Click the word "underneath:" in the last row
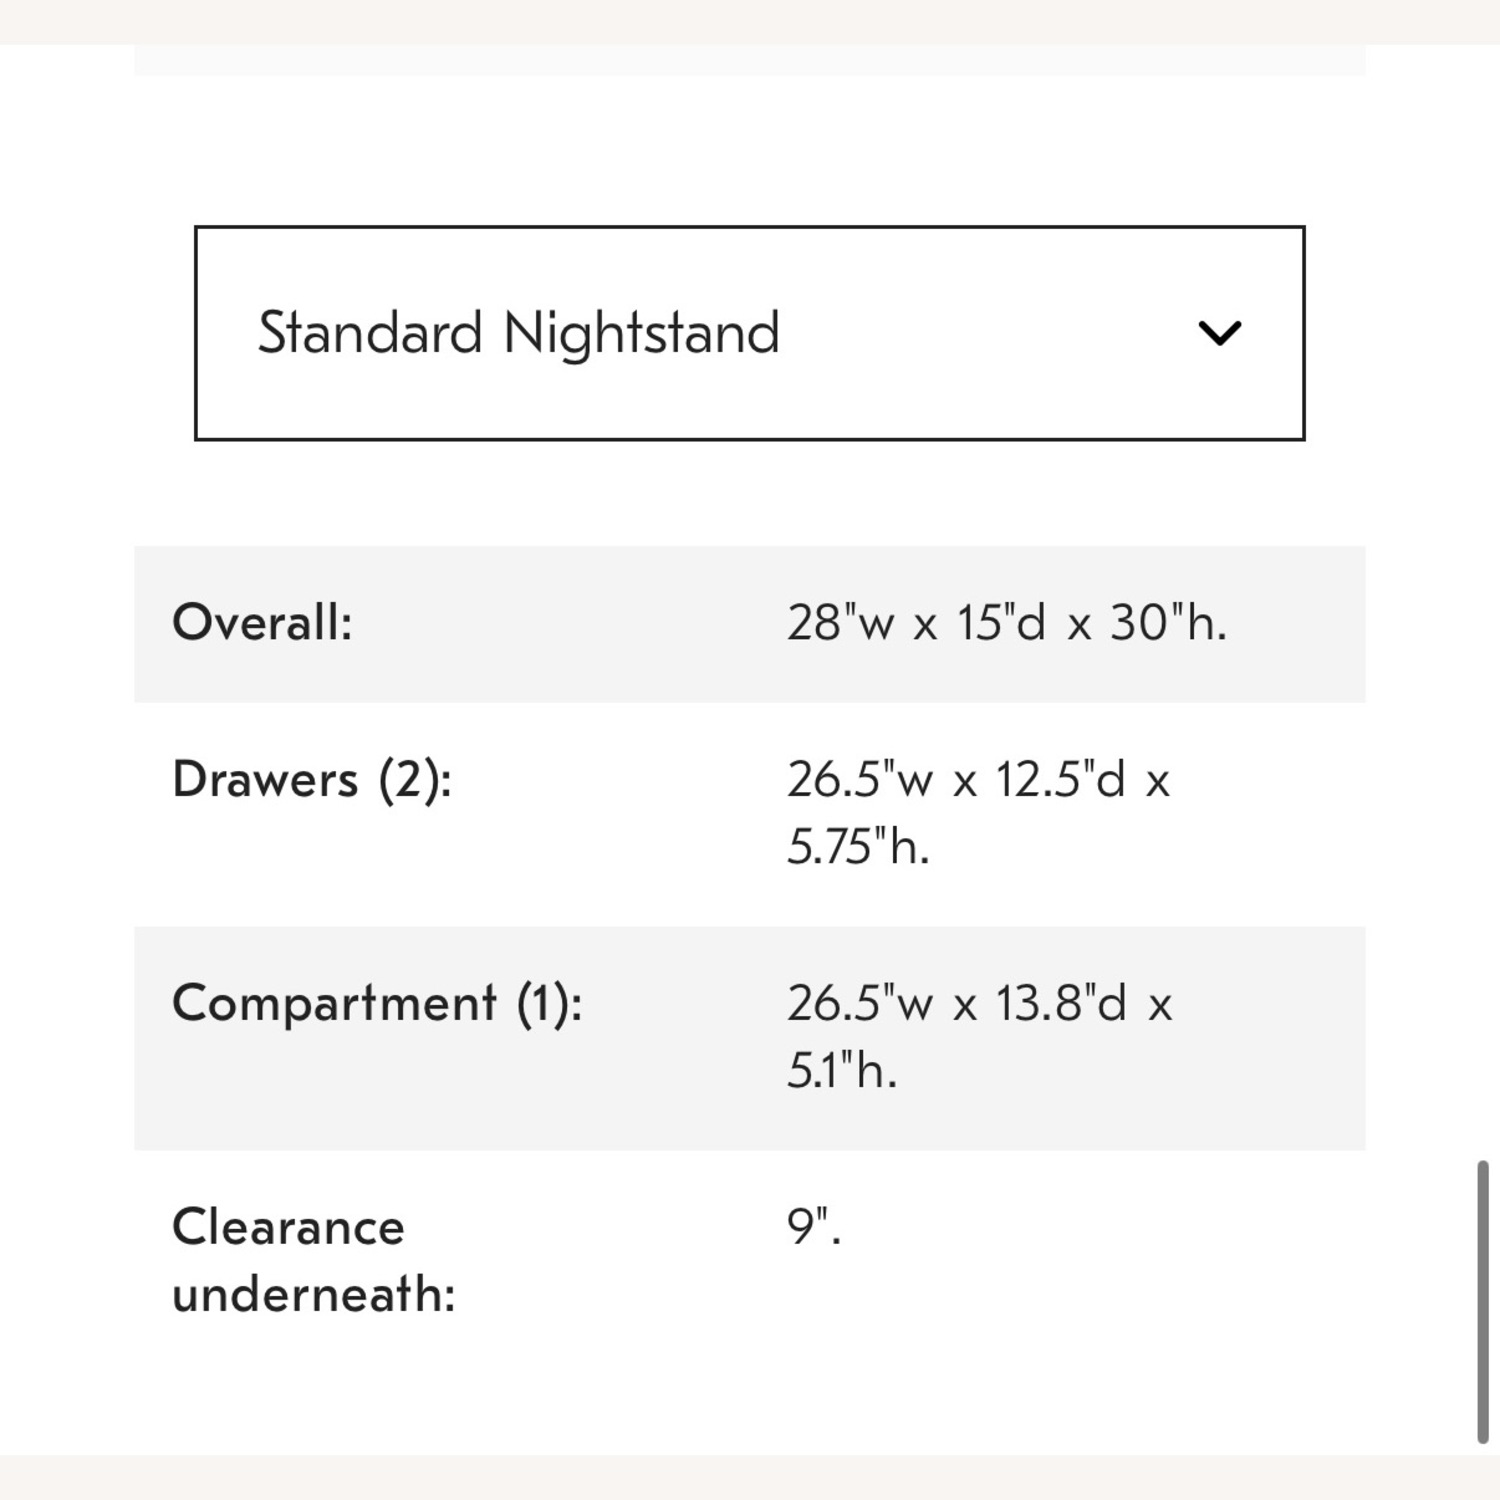This screenshot has width=1500, height=1500. point(314,1294)
